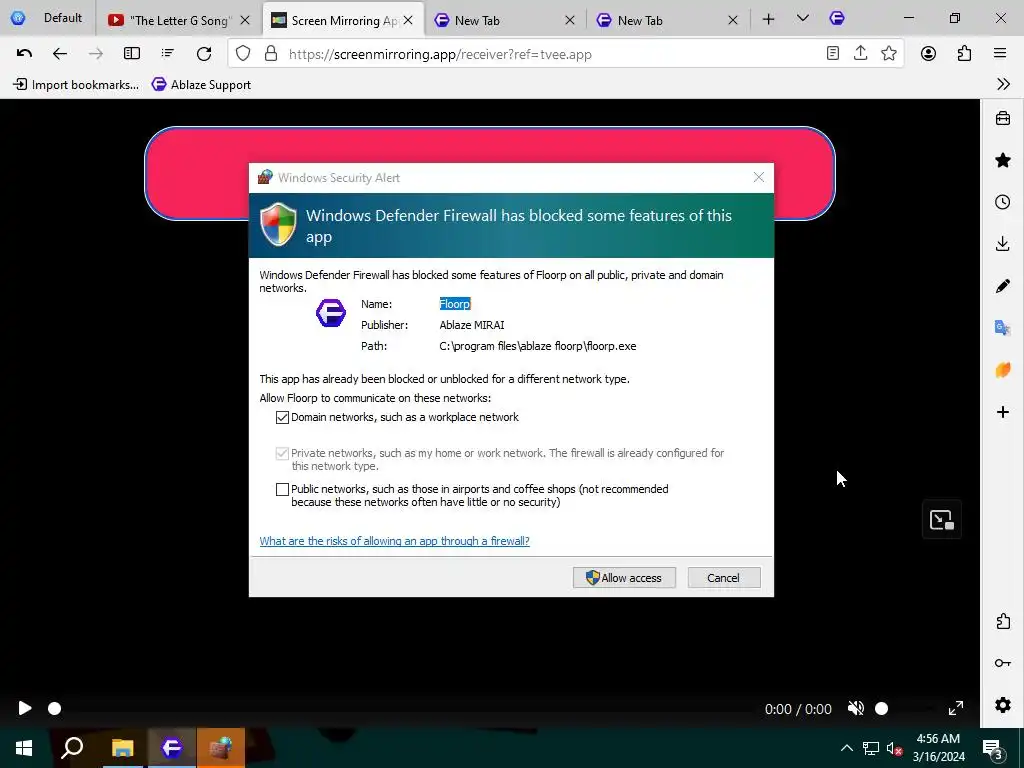Click the Default workspace button

[47, 18]
